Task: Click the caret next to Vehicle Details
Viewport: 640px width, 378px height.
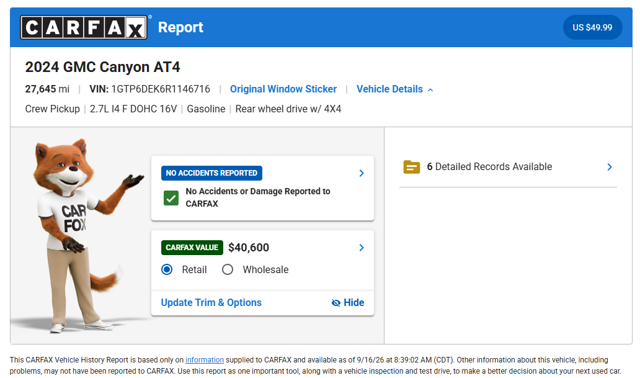Action: (430, 90)
